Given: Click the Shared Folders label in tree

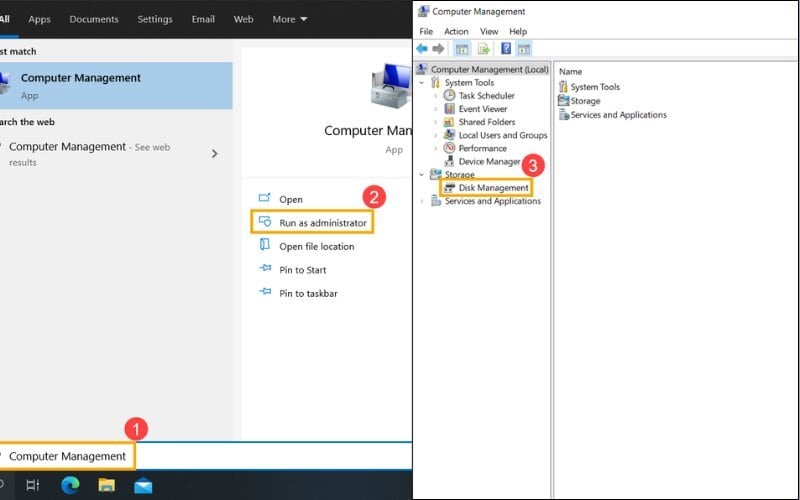Looking at the screenshot, I should click(487, 122).
